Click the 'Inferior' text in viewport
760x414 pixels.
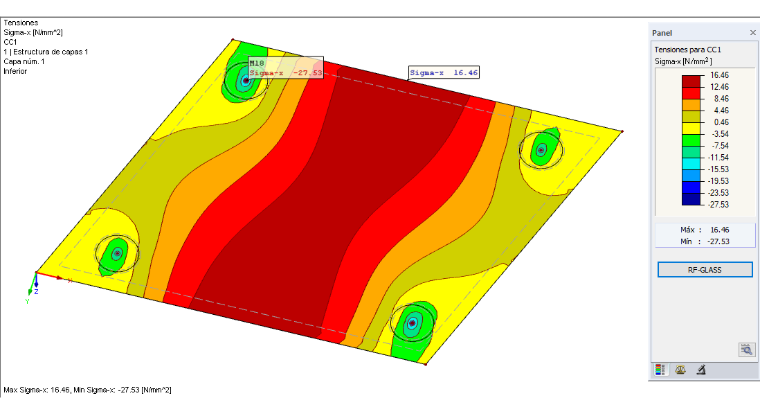[15, 71]
